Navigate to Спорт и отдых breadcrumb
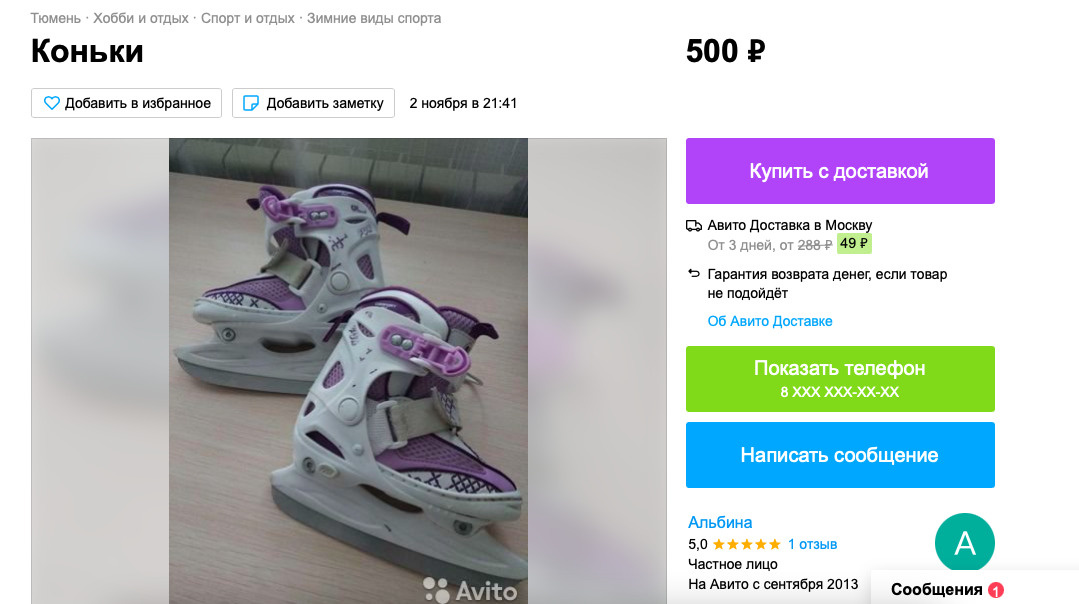This screenshot has width=1079, height=604. (248, 18)
